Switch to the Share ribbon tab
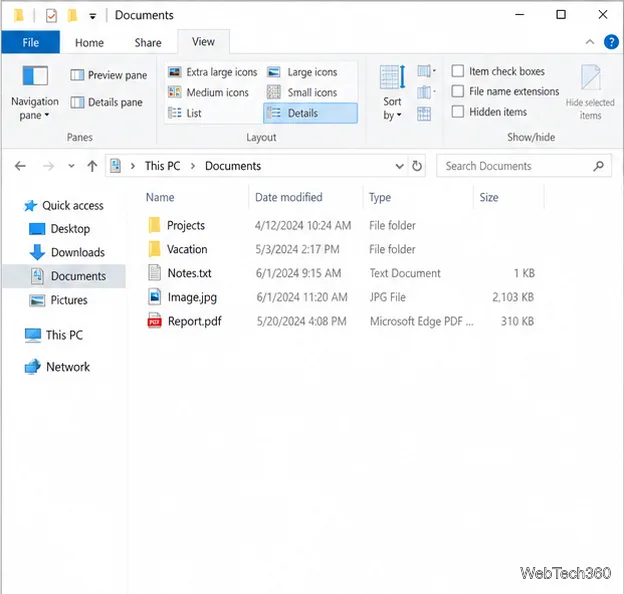Screen dimensions: 624x594 pyautogui.click(x=148, y=43)
